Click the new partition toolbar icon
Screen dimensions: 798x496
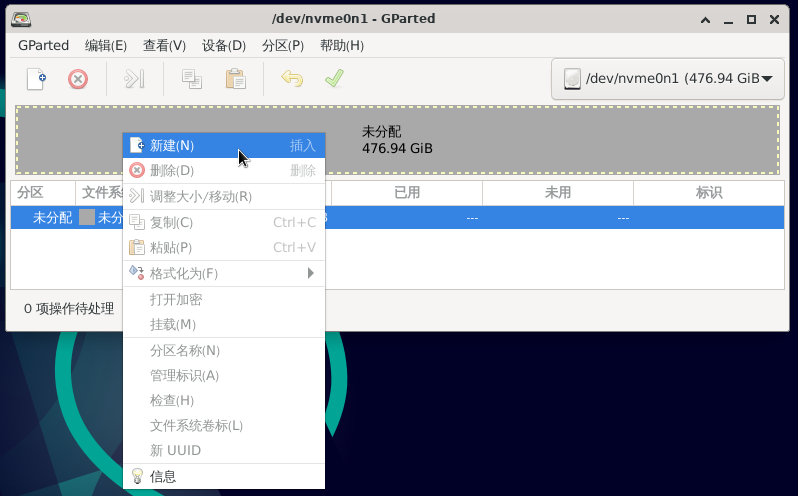[36, 79]
